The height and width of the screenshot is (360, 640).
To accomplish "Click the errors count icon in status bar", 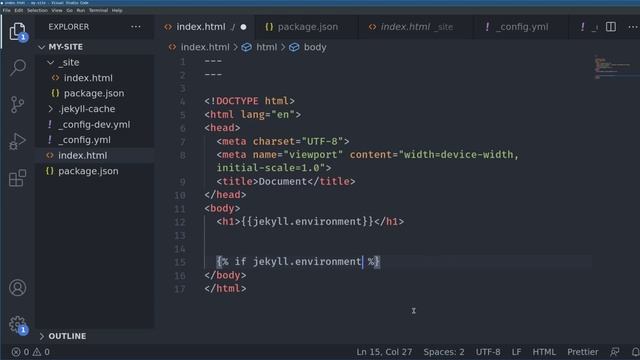I will pyautogui.click(x=20, y=352).
